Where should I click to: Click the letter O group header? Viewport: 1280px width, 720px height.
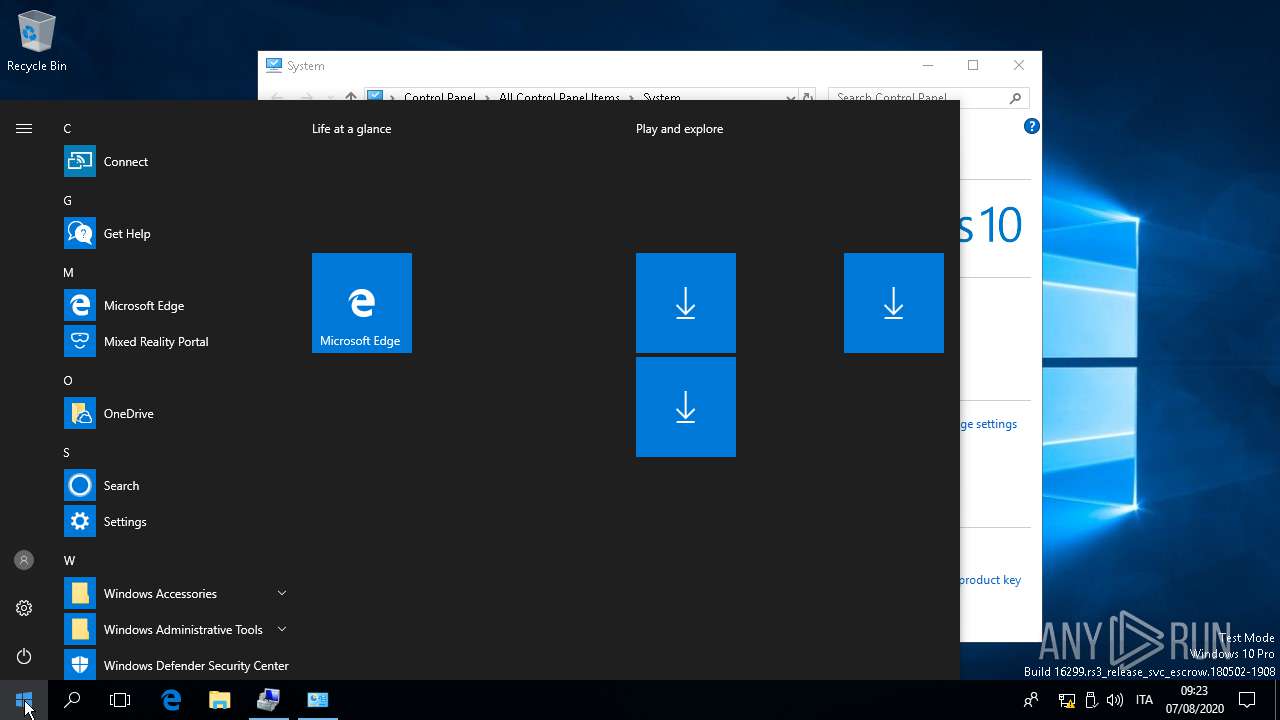(68, 380)
